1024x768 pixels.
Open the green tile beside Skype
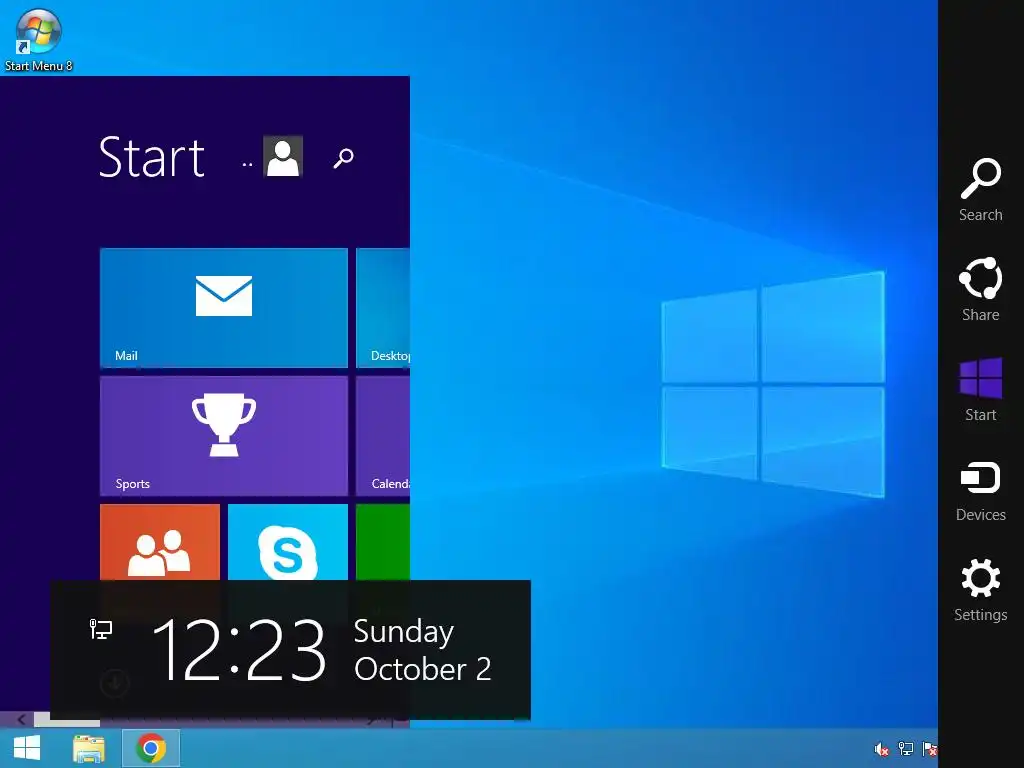coord(383,542)
